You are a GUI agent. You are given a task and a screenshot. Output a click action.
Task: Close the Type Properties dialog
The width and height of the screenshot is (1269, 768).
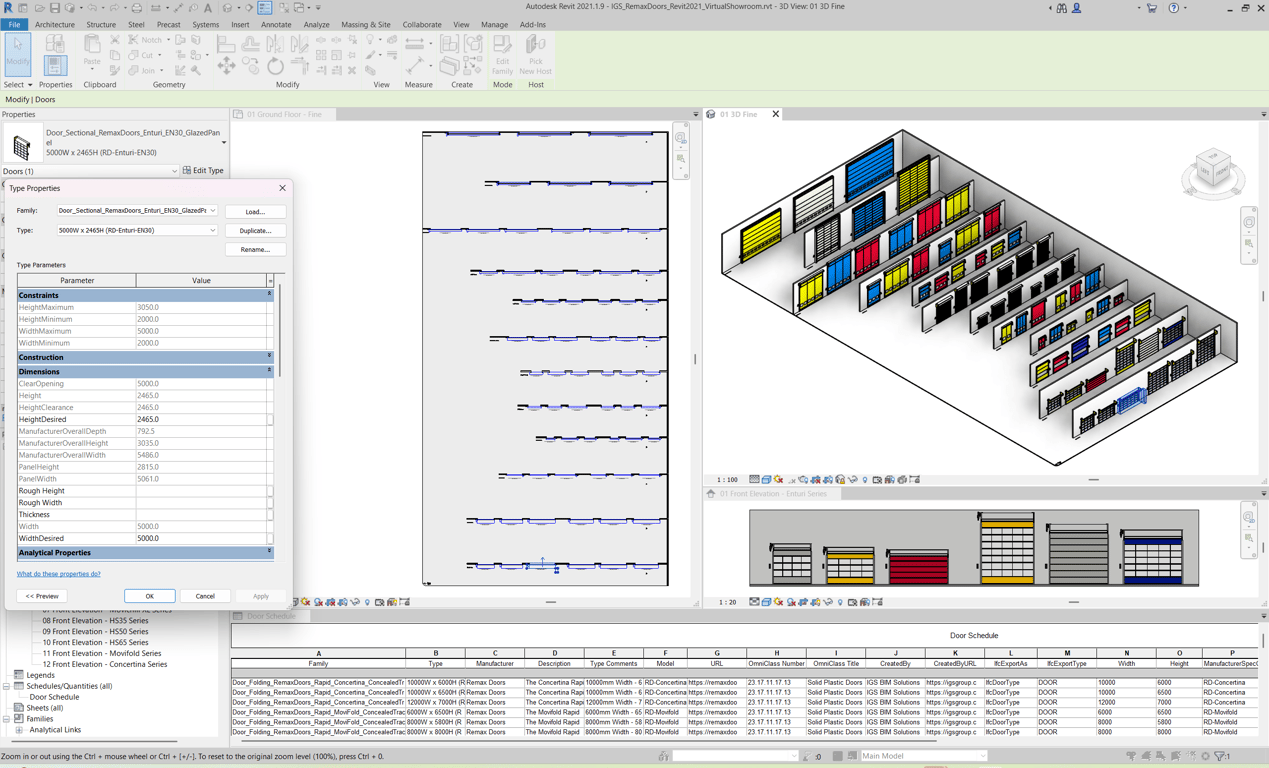pos(282,188)
